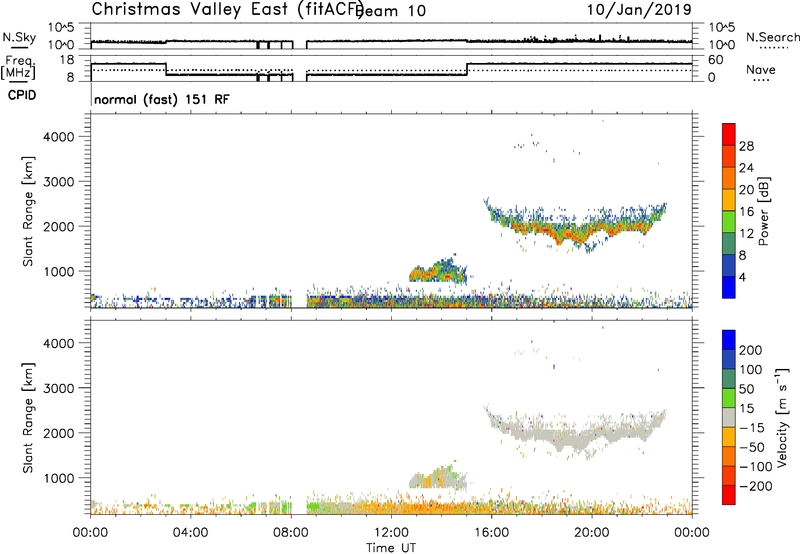Click '00:00' at the end of time axis
The height and width of the screenshot is (554, 800).
[691, 533]
